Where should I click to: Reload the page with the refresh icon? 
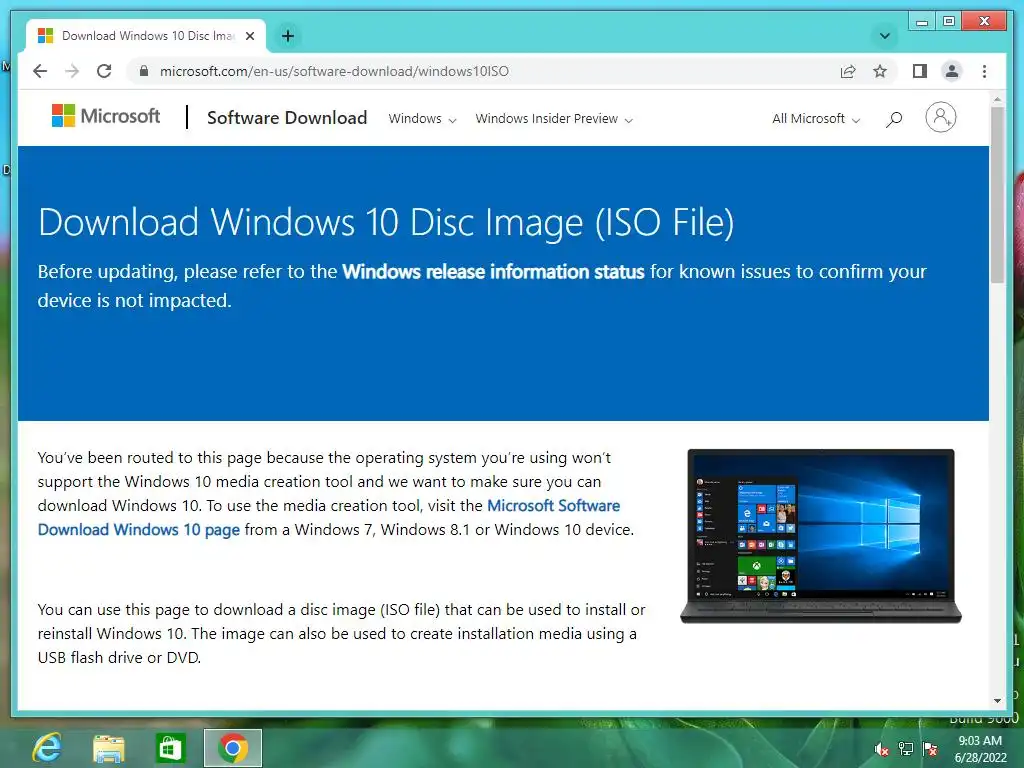coord(104,71)
